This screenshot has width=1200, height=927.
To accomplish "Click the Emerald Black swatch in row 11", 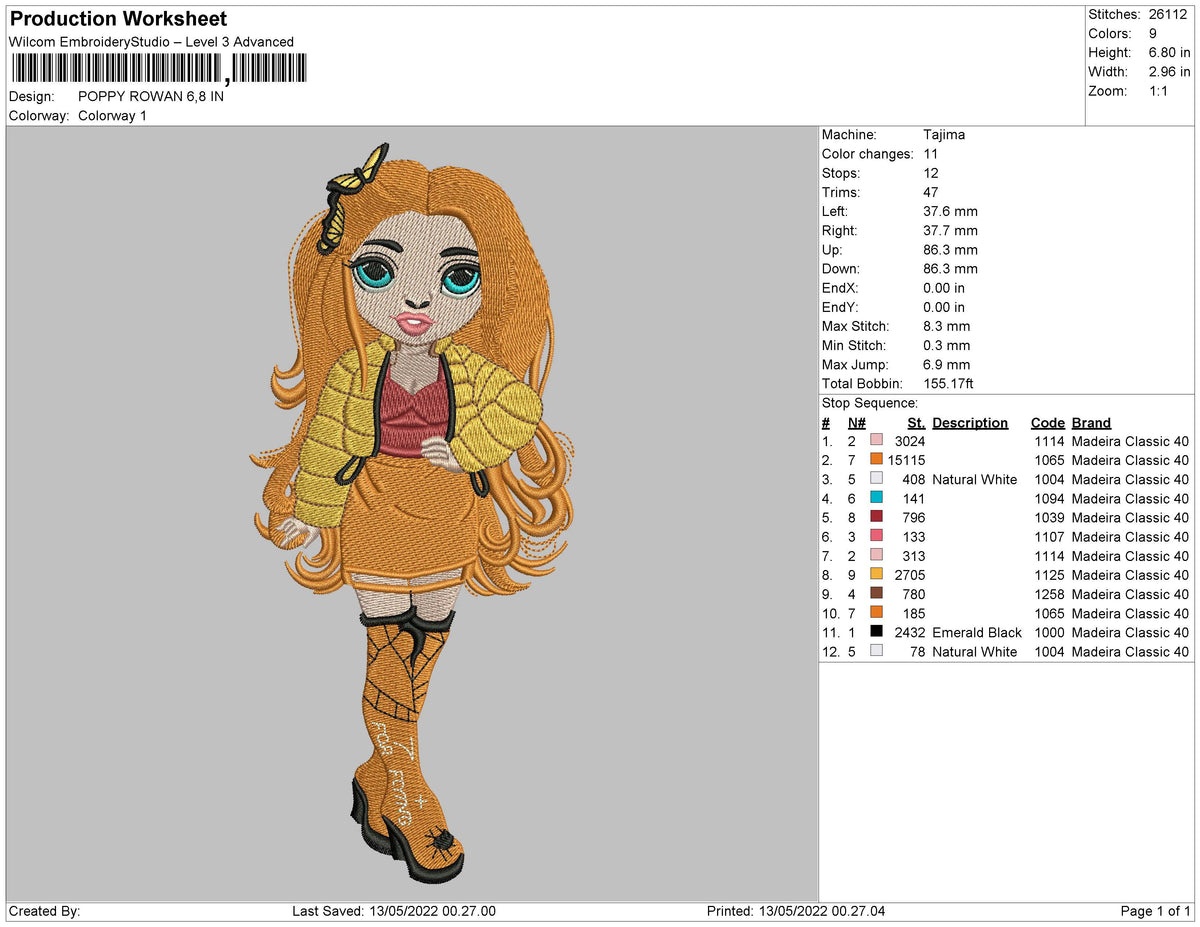I will click(x=877, y=632).
